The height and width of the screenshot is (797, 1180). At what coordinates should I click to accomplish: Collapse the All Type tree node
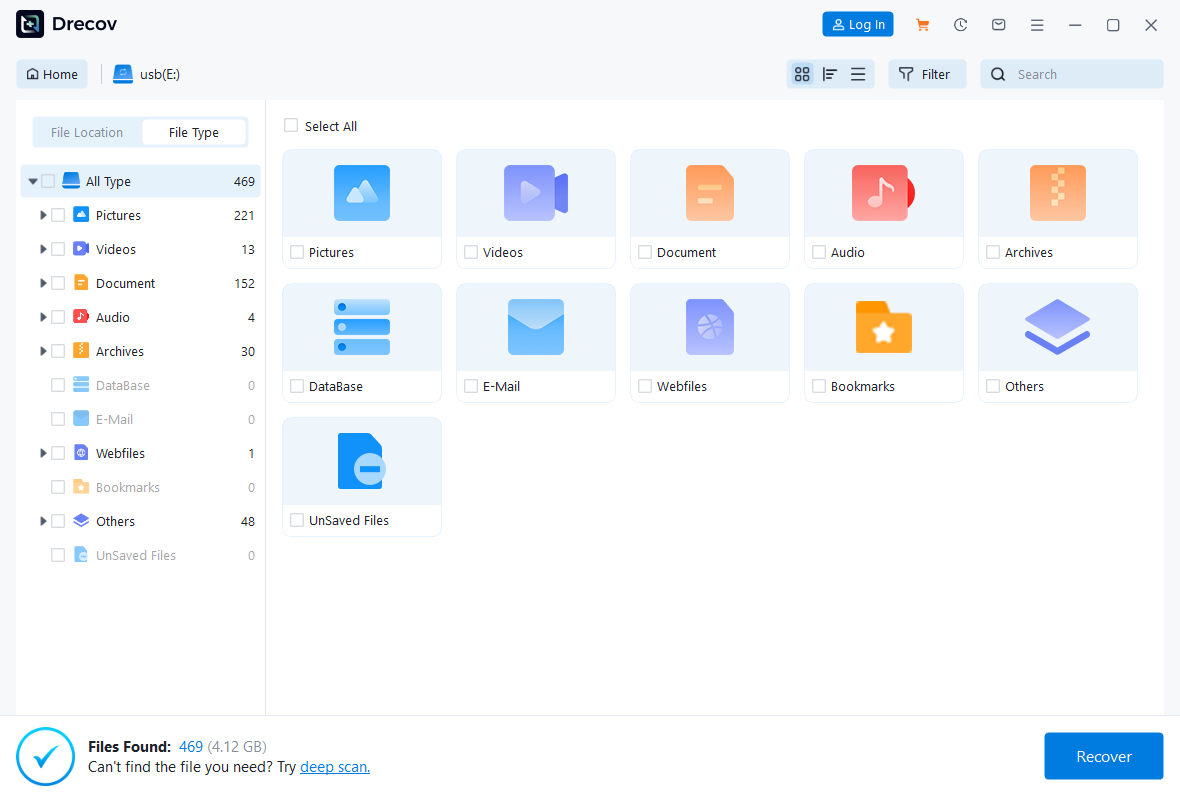tap(33, 181)
